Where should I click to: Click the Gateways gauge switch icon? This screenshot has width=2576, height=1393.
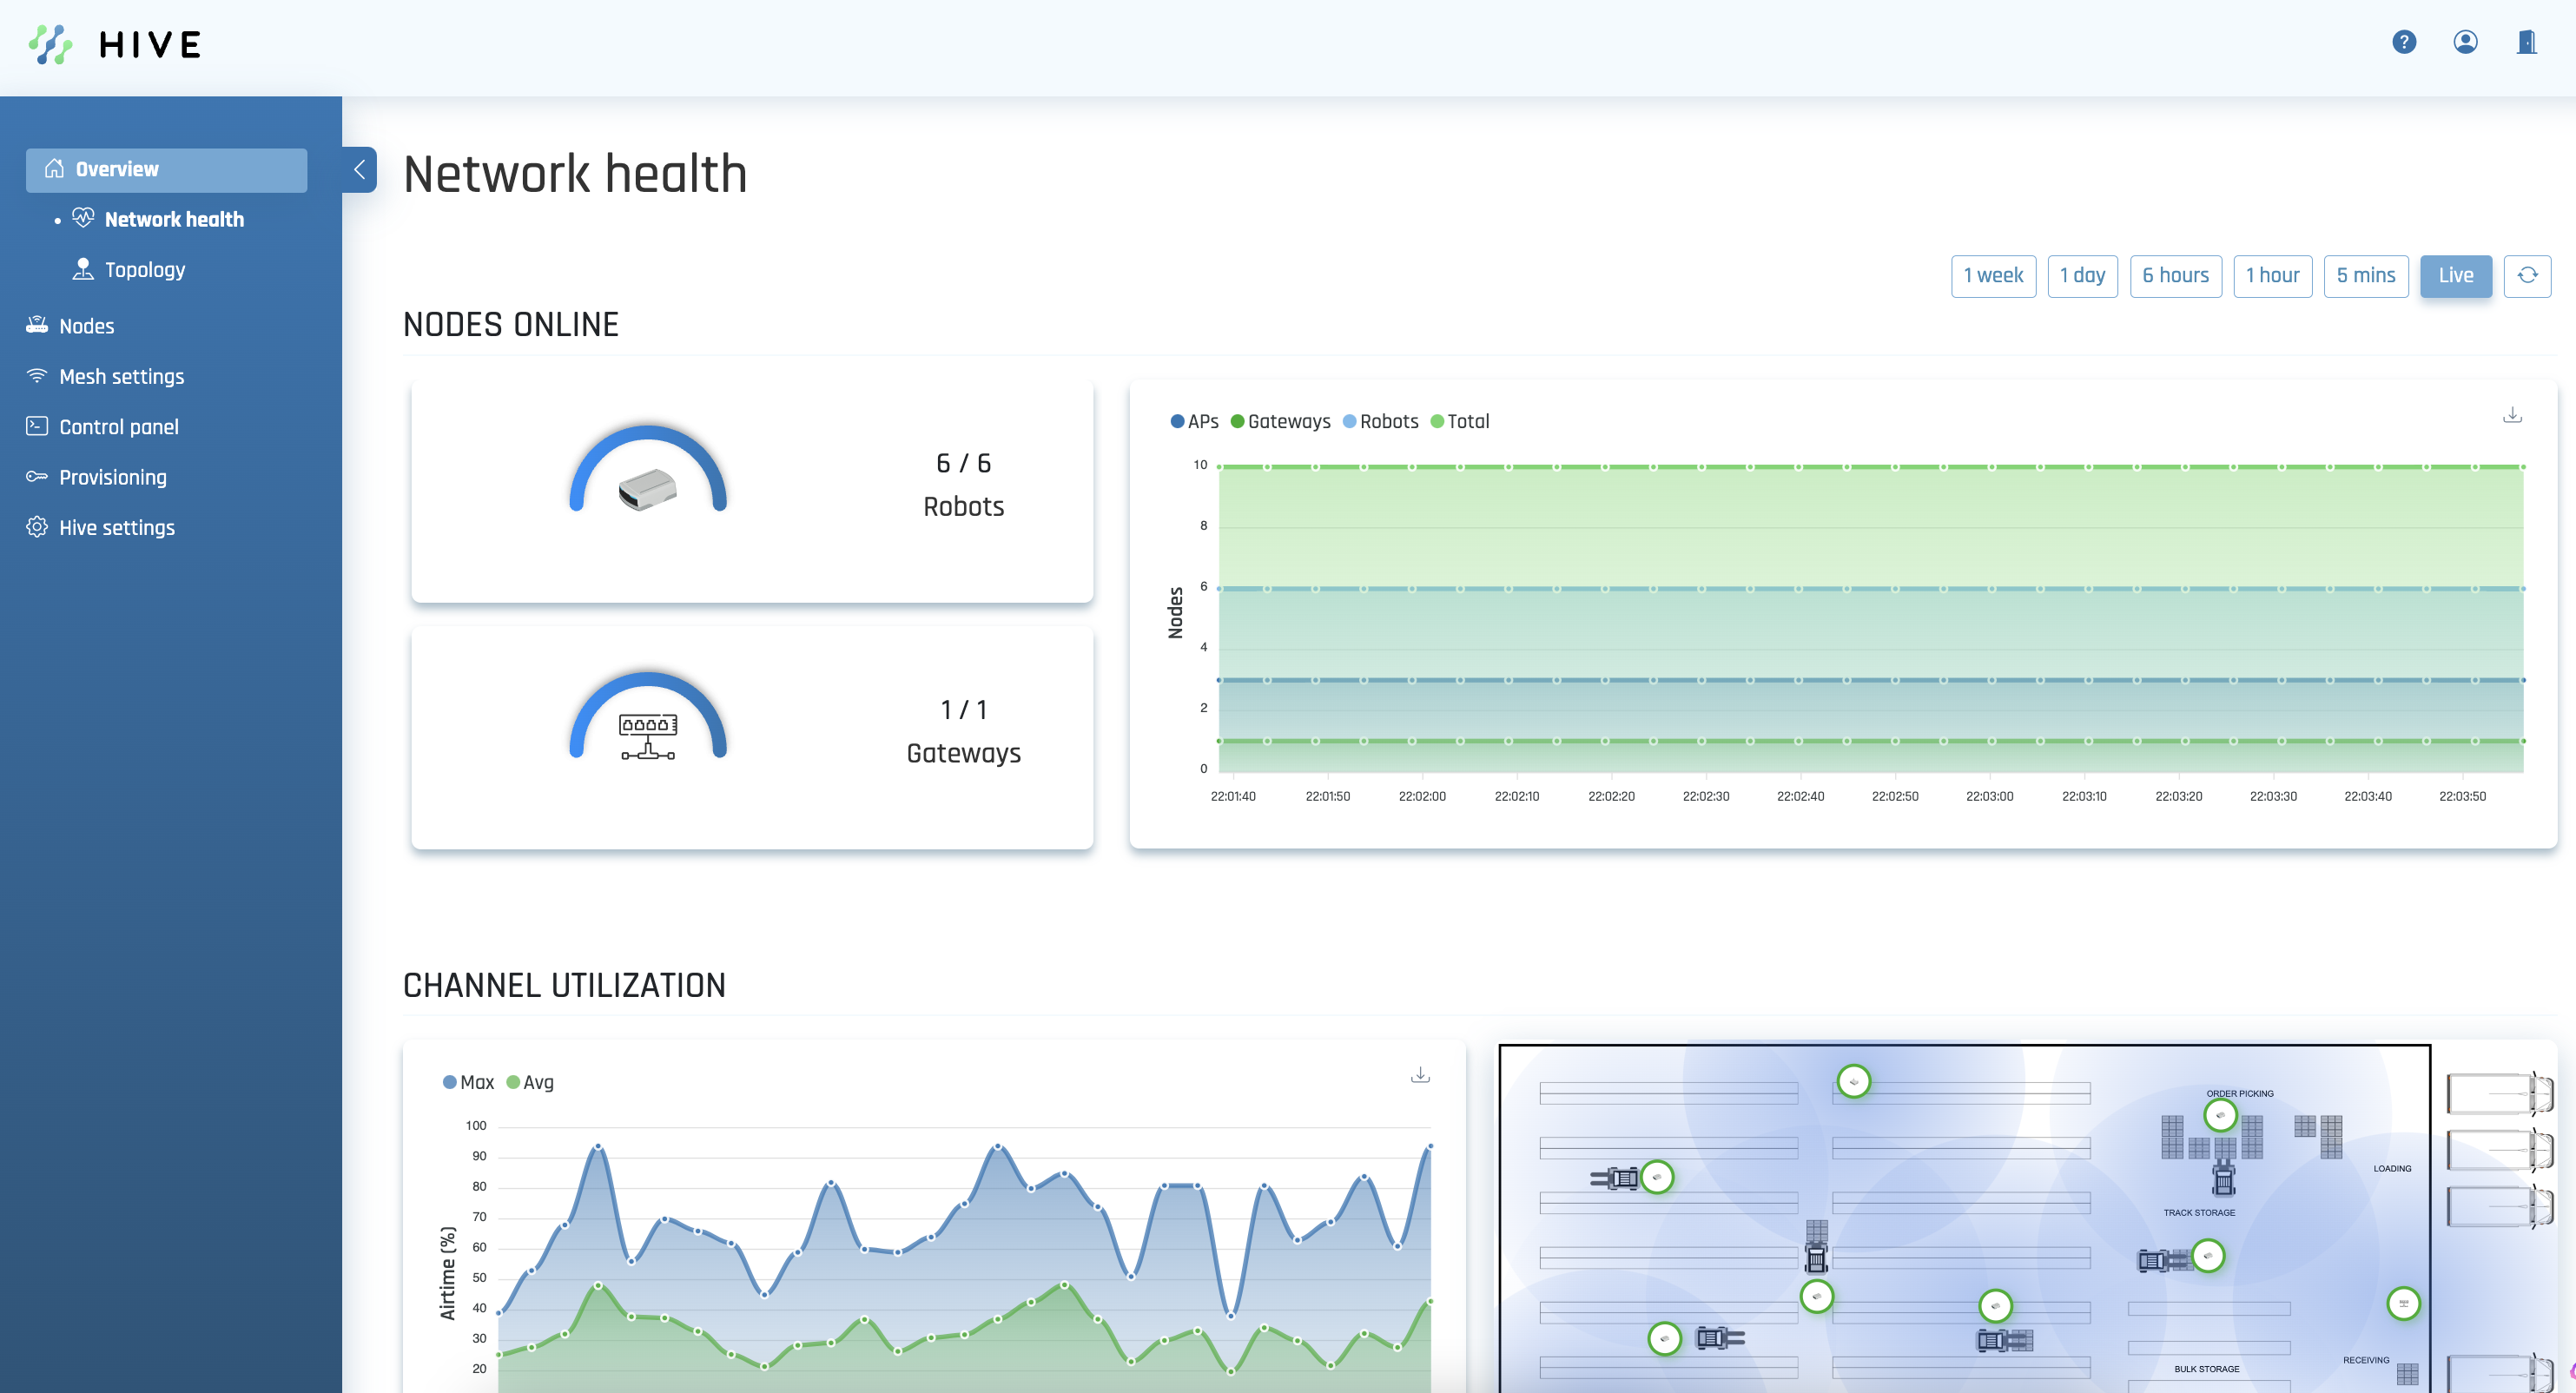(648, 737)
